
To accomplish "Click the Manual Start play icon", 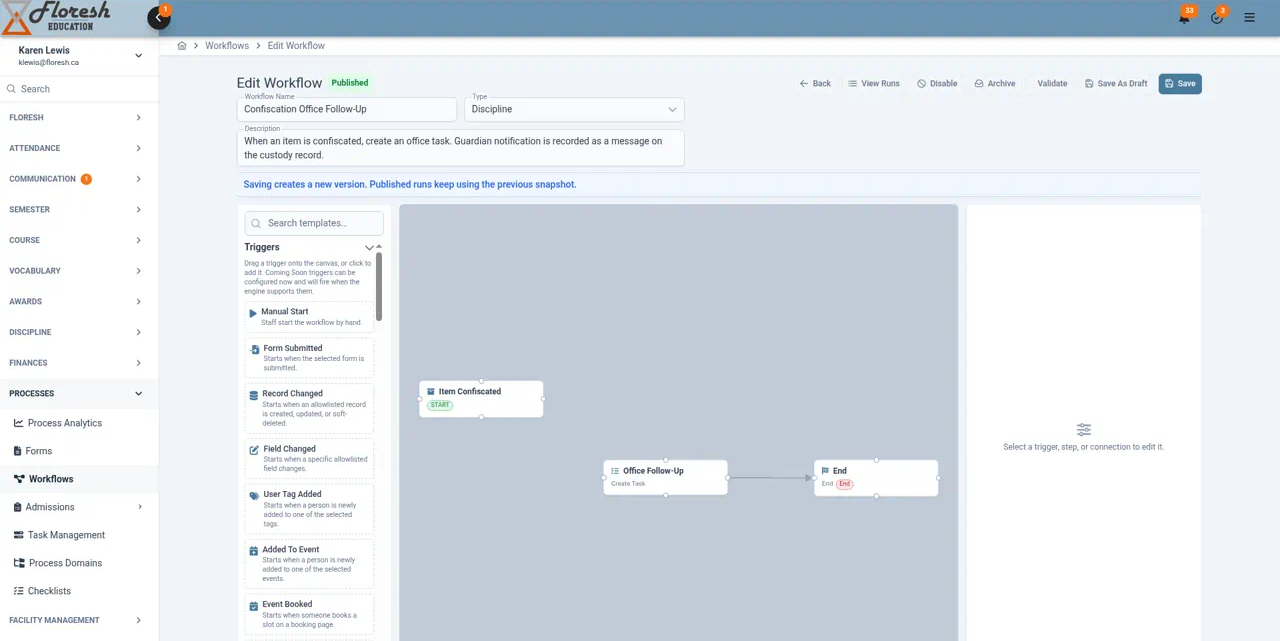I will [x=253, y=313].
